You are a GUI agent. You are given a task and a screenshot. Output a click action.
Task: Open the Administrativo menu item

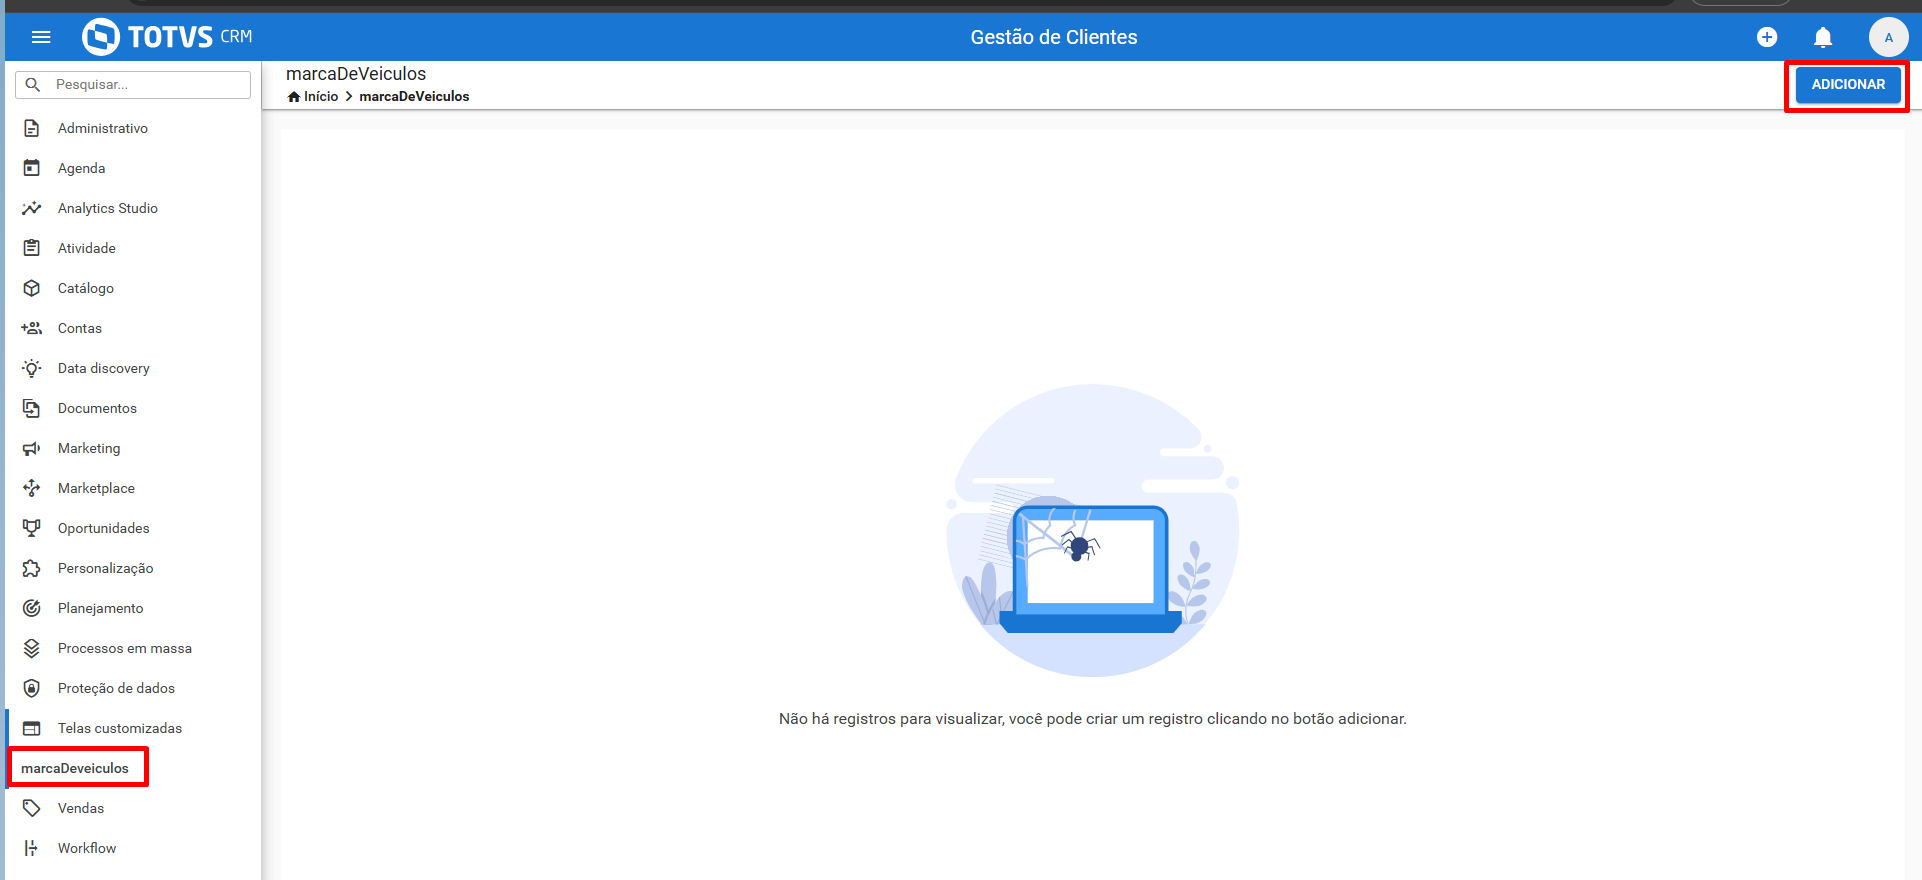tap(133, 128)
